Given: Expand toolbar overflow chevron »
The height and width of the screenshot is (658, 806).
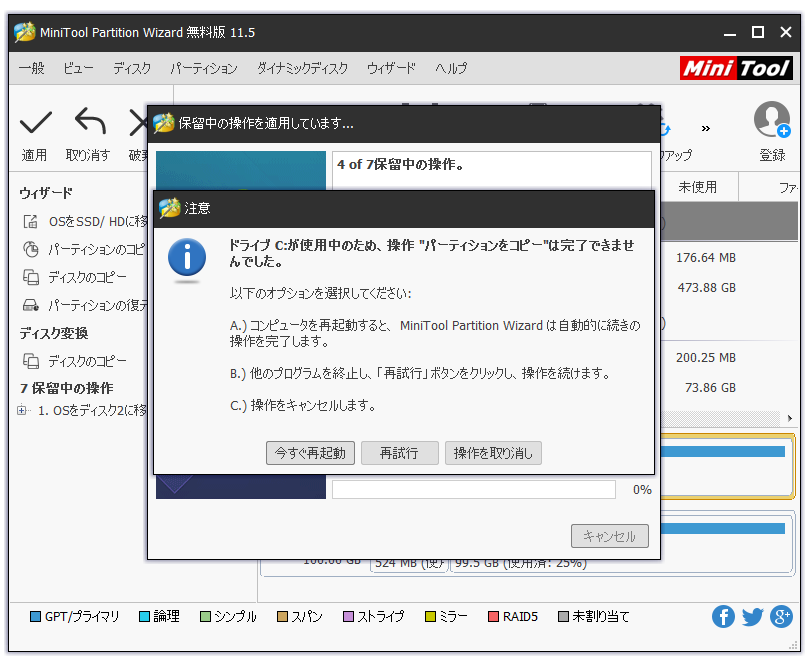Looking at the screenshot, I should (x=706, y=129).
